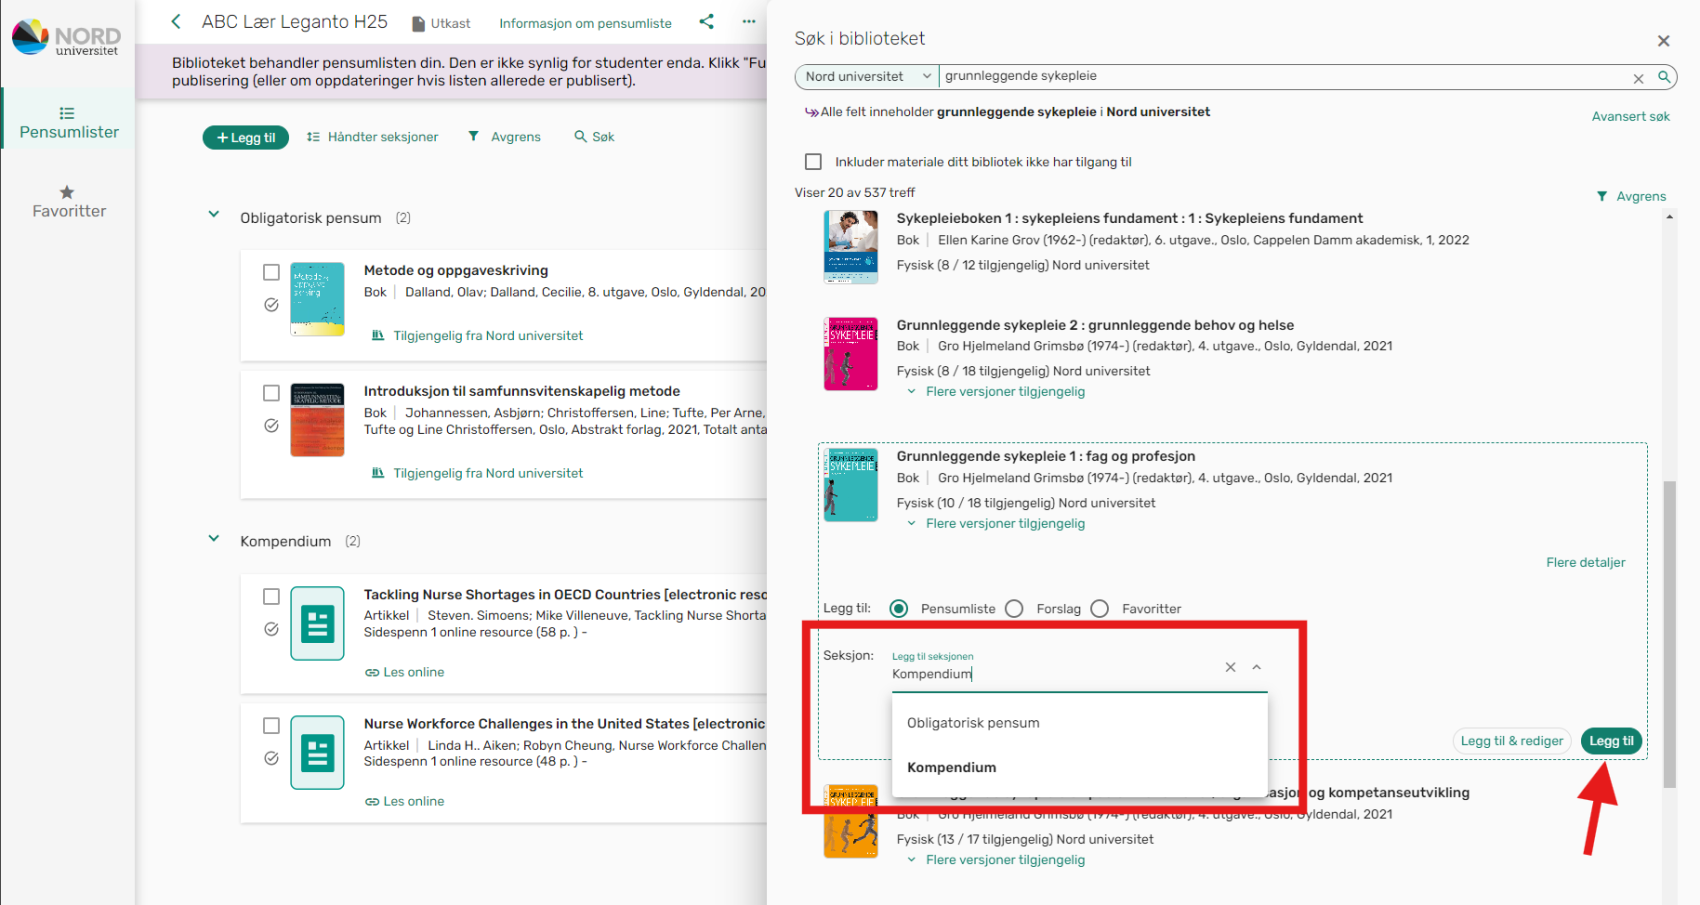Open Avgrens filter in the list toolbar
The image size is (1700, 905).
pyautogui.click(x=504, y=137)
